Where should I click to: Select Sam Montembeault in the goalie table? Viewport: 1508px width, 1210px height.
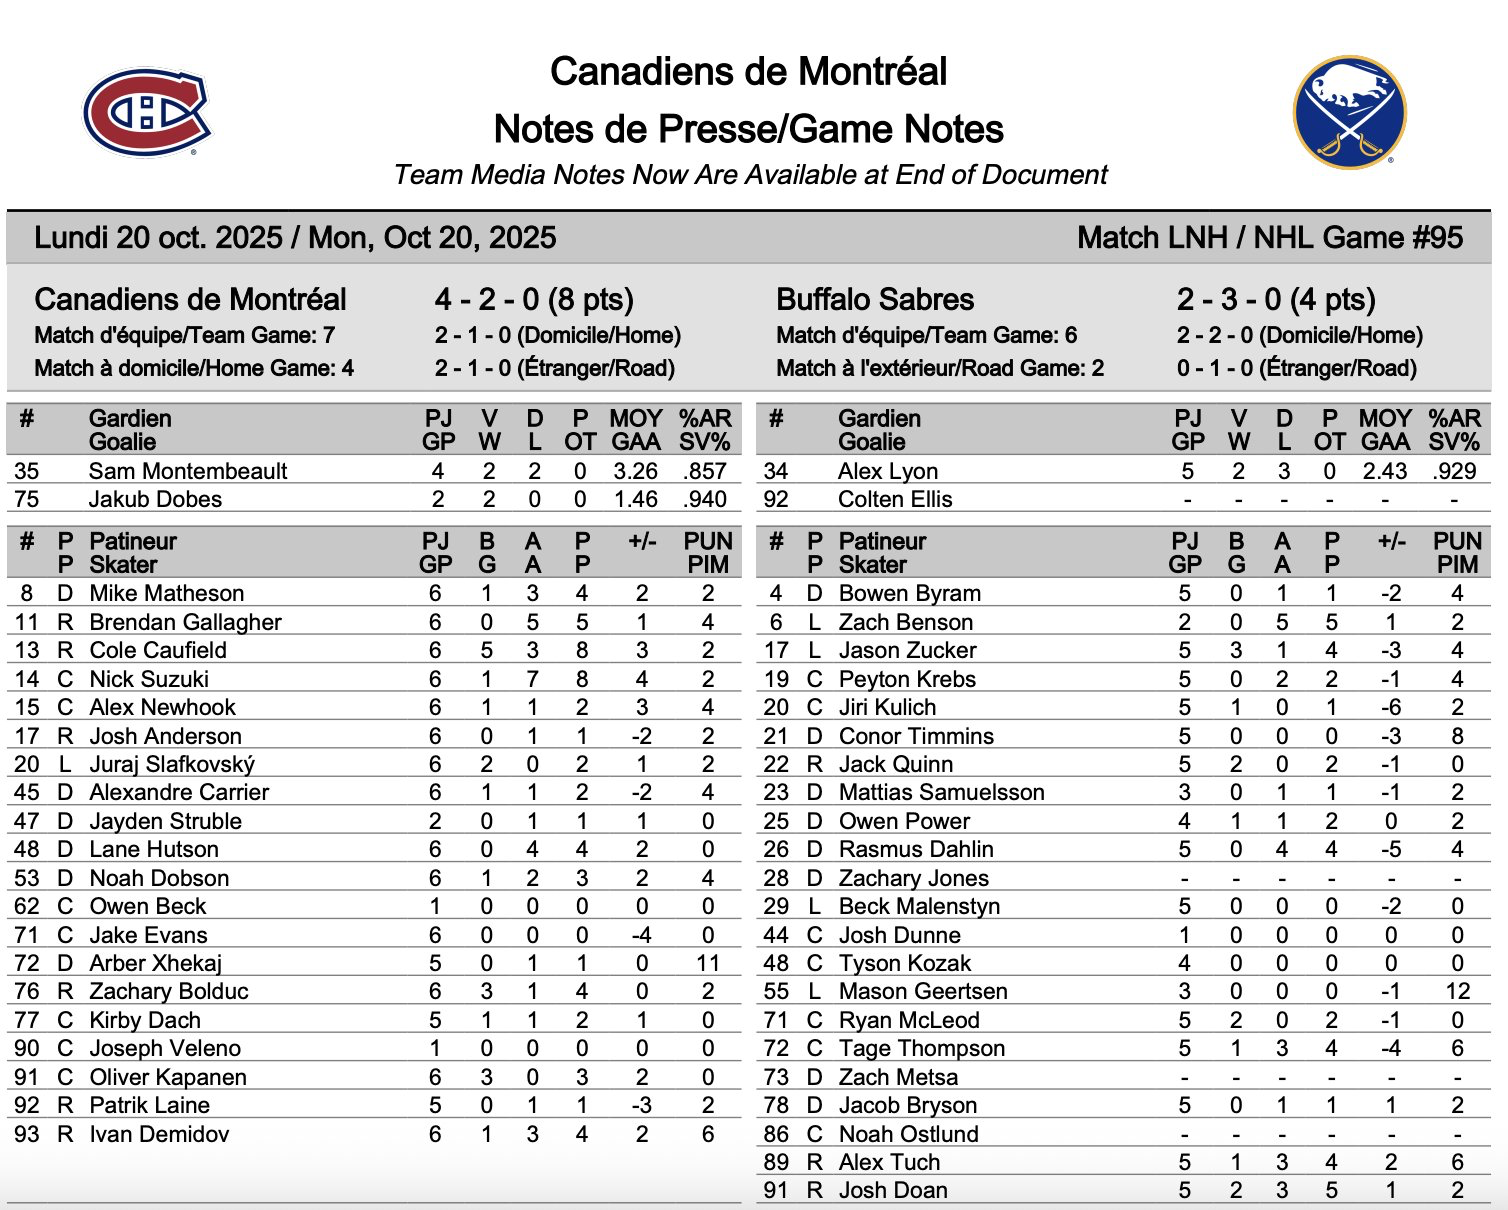click(188, 471)
